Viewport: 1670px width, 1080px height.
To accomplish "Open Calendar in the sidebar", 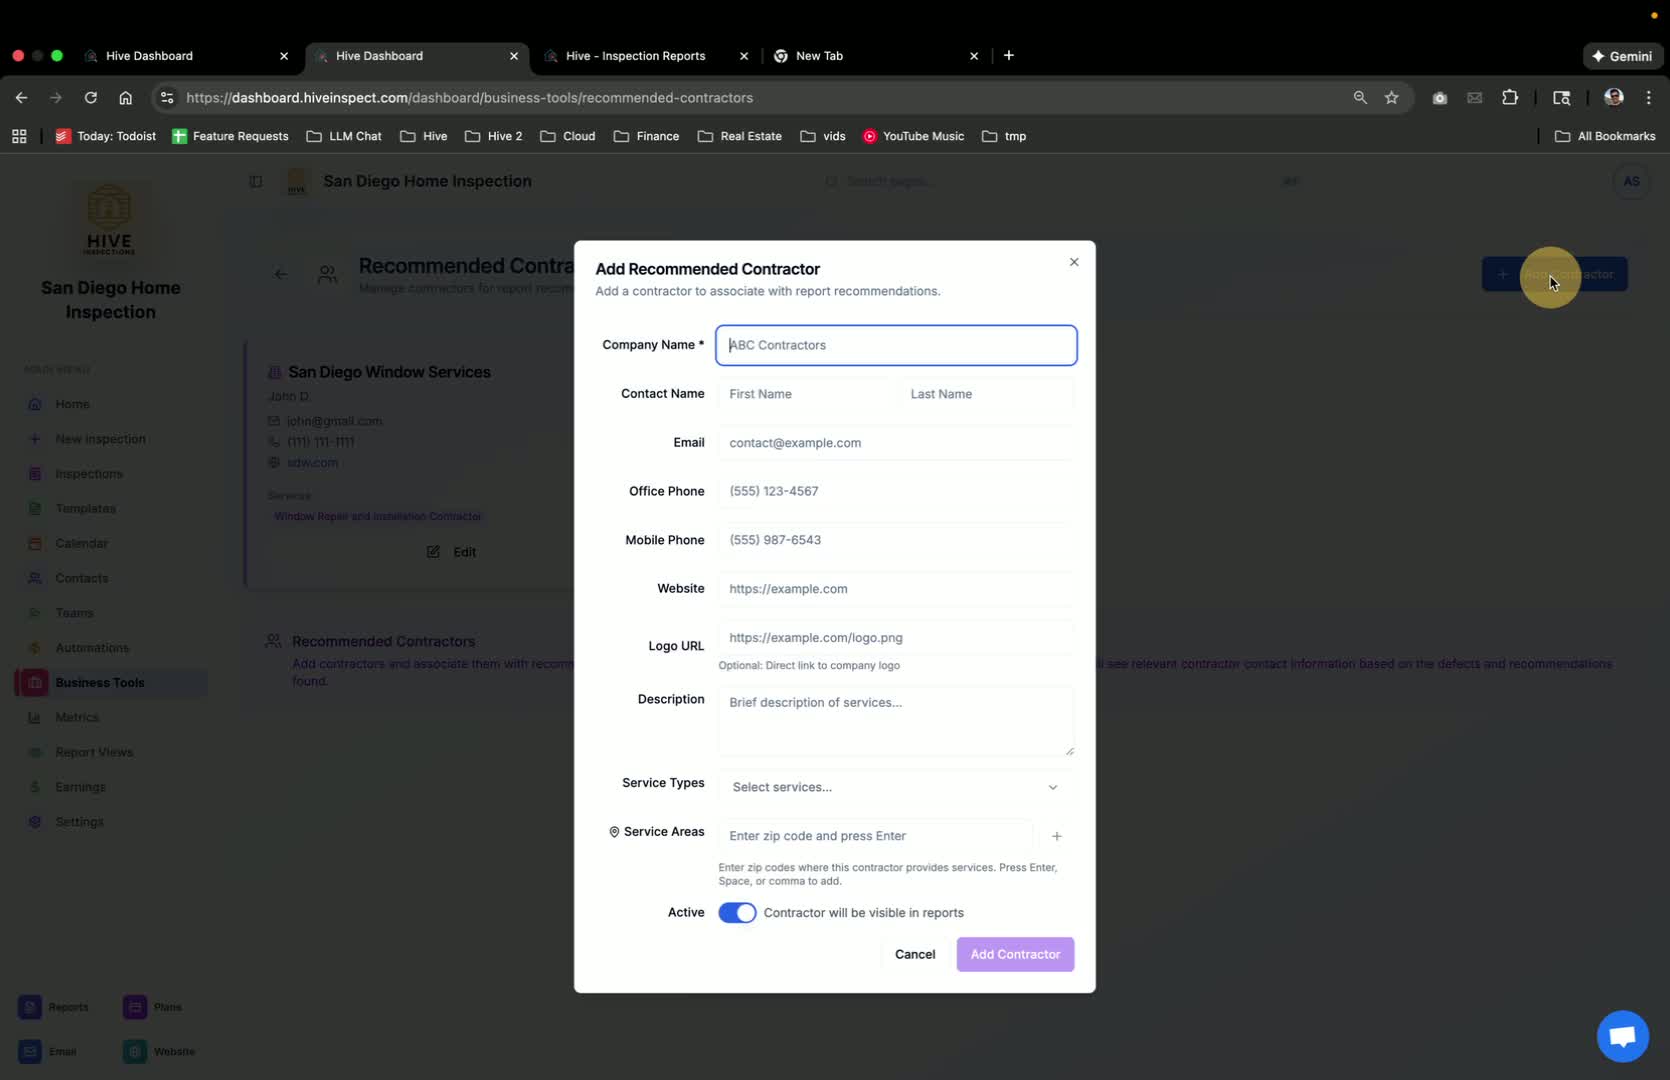I will pos(81,544).
